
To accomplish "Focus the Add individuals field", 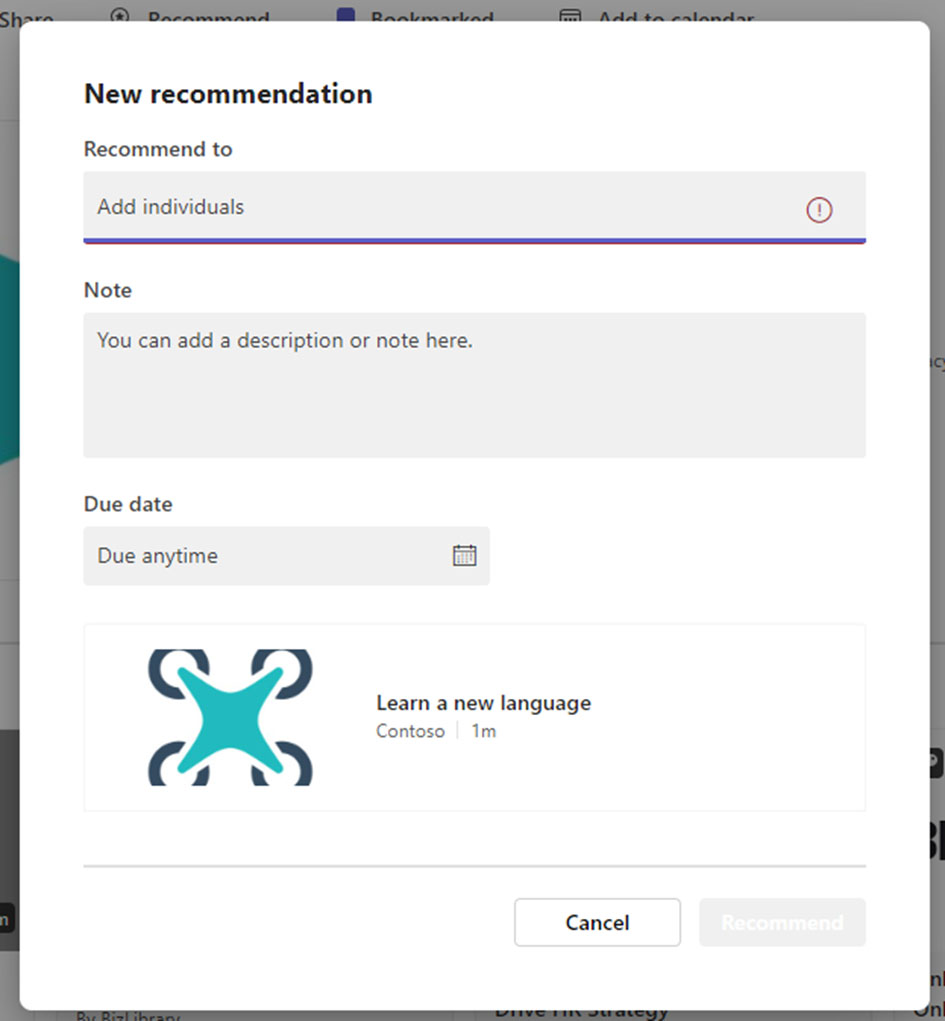I will click(440, 208).
